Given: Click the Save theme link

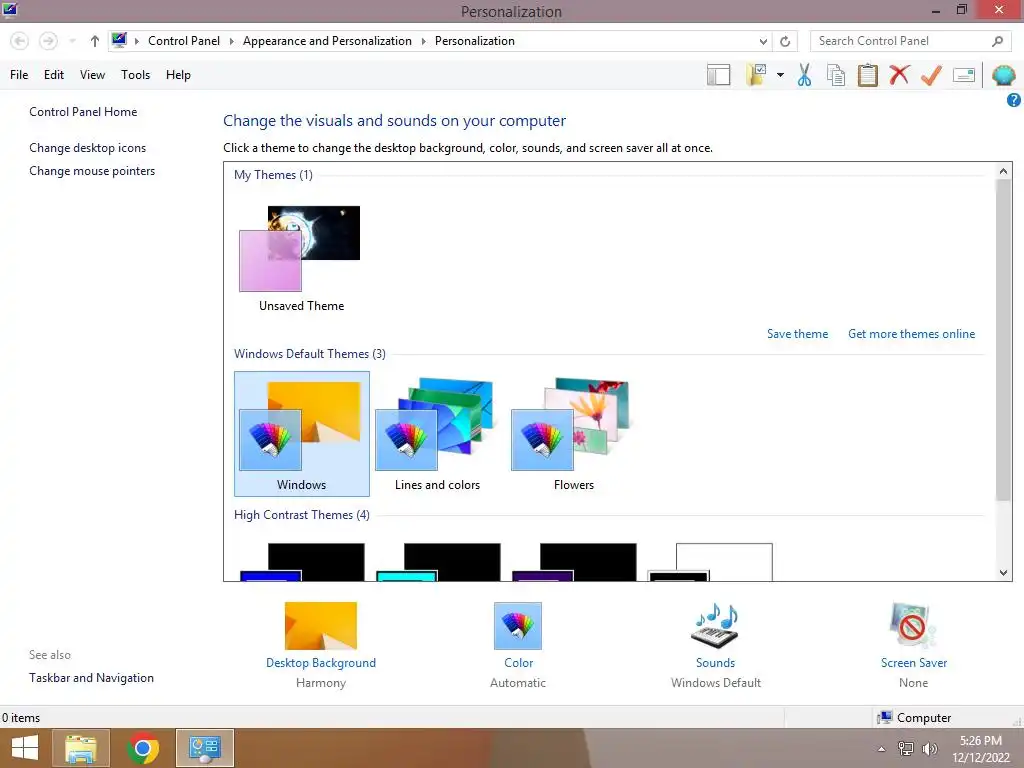Looking at the screenshot, I should pyautogui.click(x=797, y=334).
